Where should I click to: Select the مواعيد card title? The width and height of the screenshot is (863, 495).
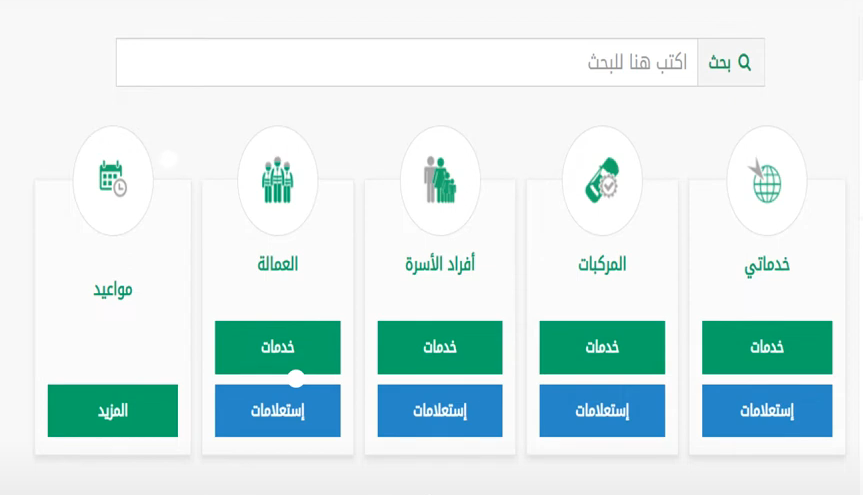click(113, 290)
